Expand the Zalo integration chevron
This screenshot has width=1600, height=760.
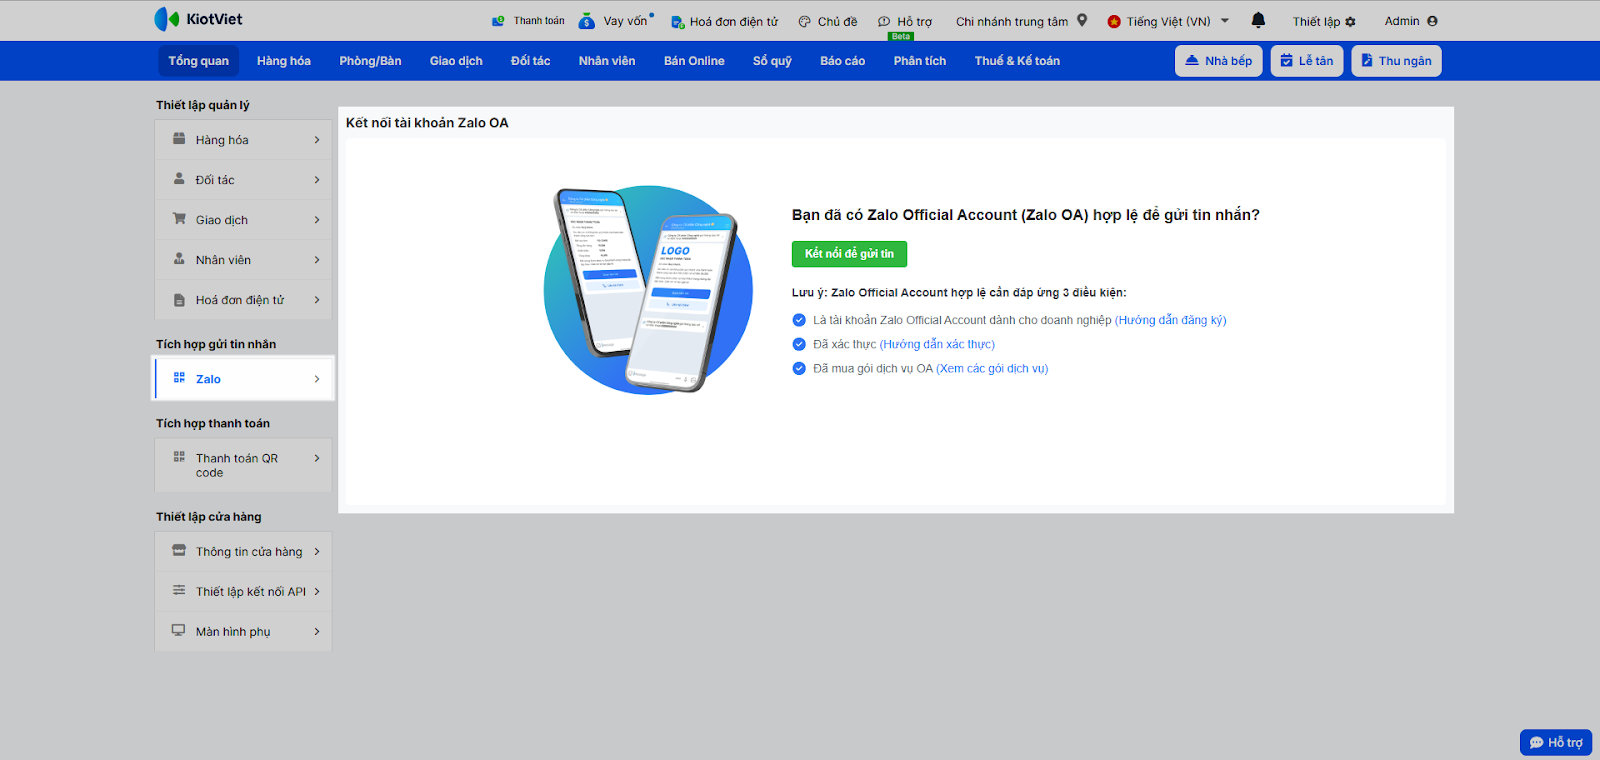[x=317, y=379]
